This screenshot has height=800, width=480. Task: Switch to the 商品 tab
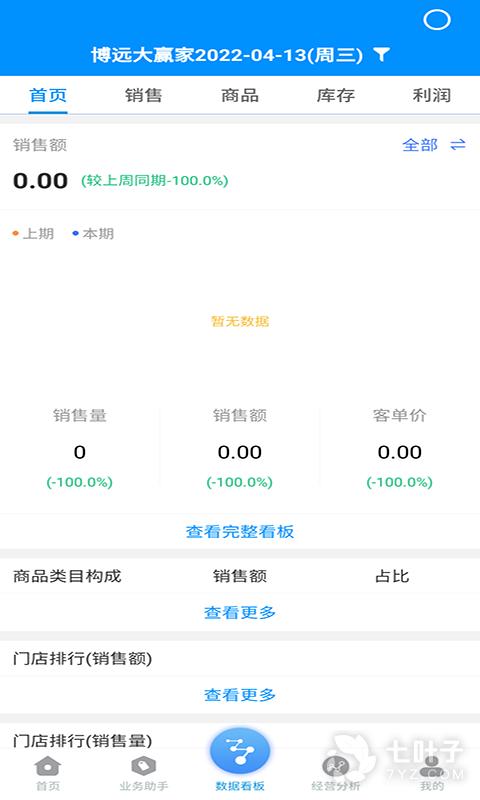click(x=240, y=95)
